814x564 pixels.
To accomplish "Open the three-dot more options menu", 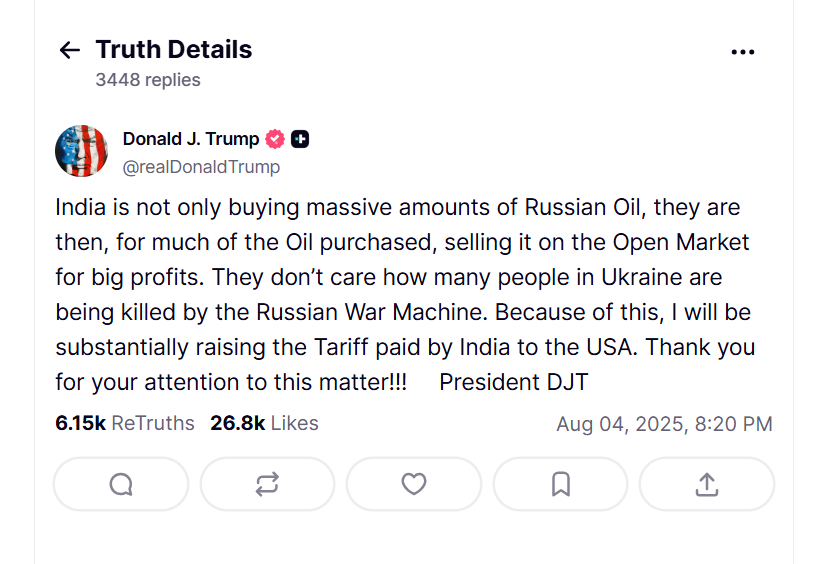I will pos(742,52).
